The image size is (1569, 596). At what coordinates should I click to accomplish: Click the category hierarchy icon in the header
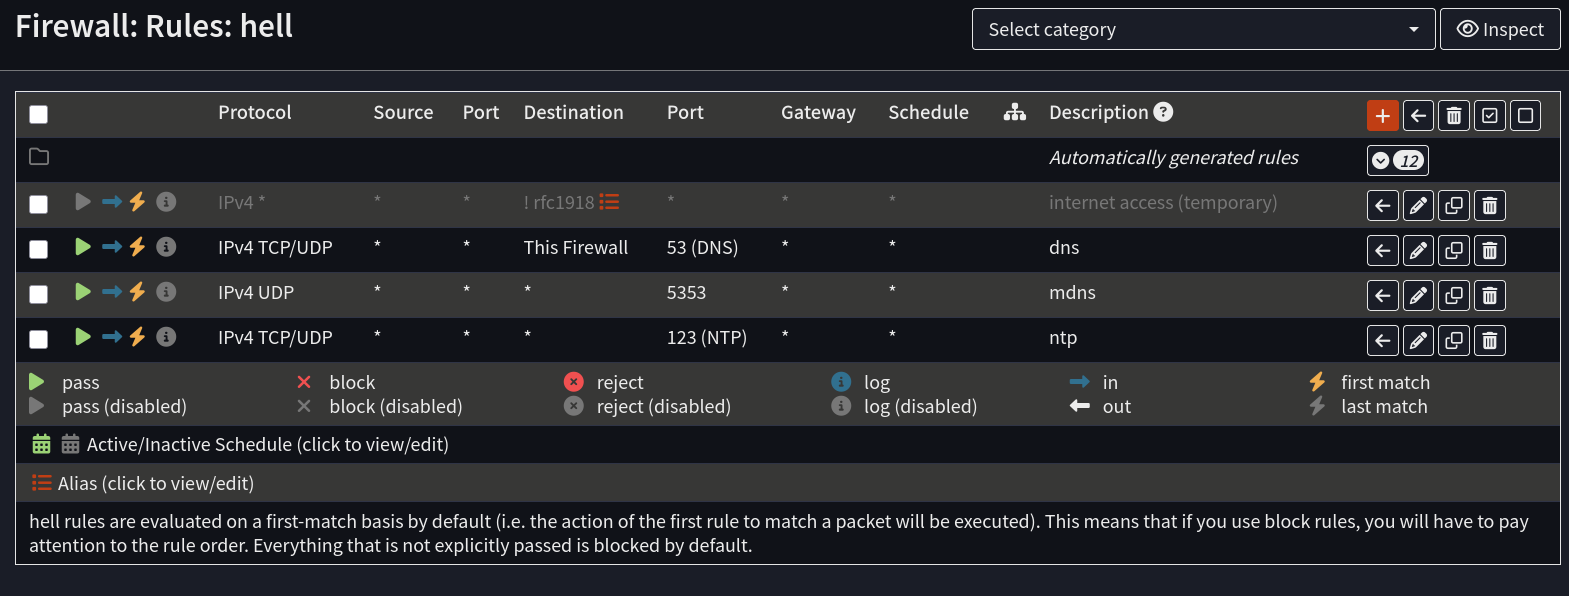[x=1014, y=112]
